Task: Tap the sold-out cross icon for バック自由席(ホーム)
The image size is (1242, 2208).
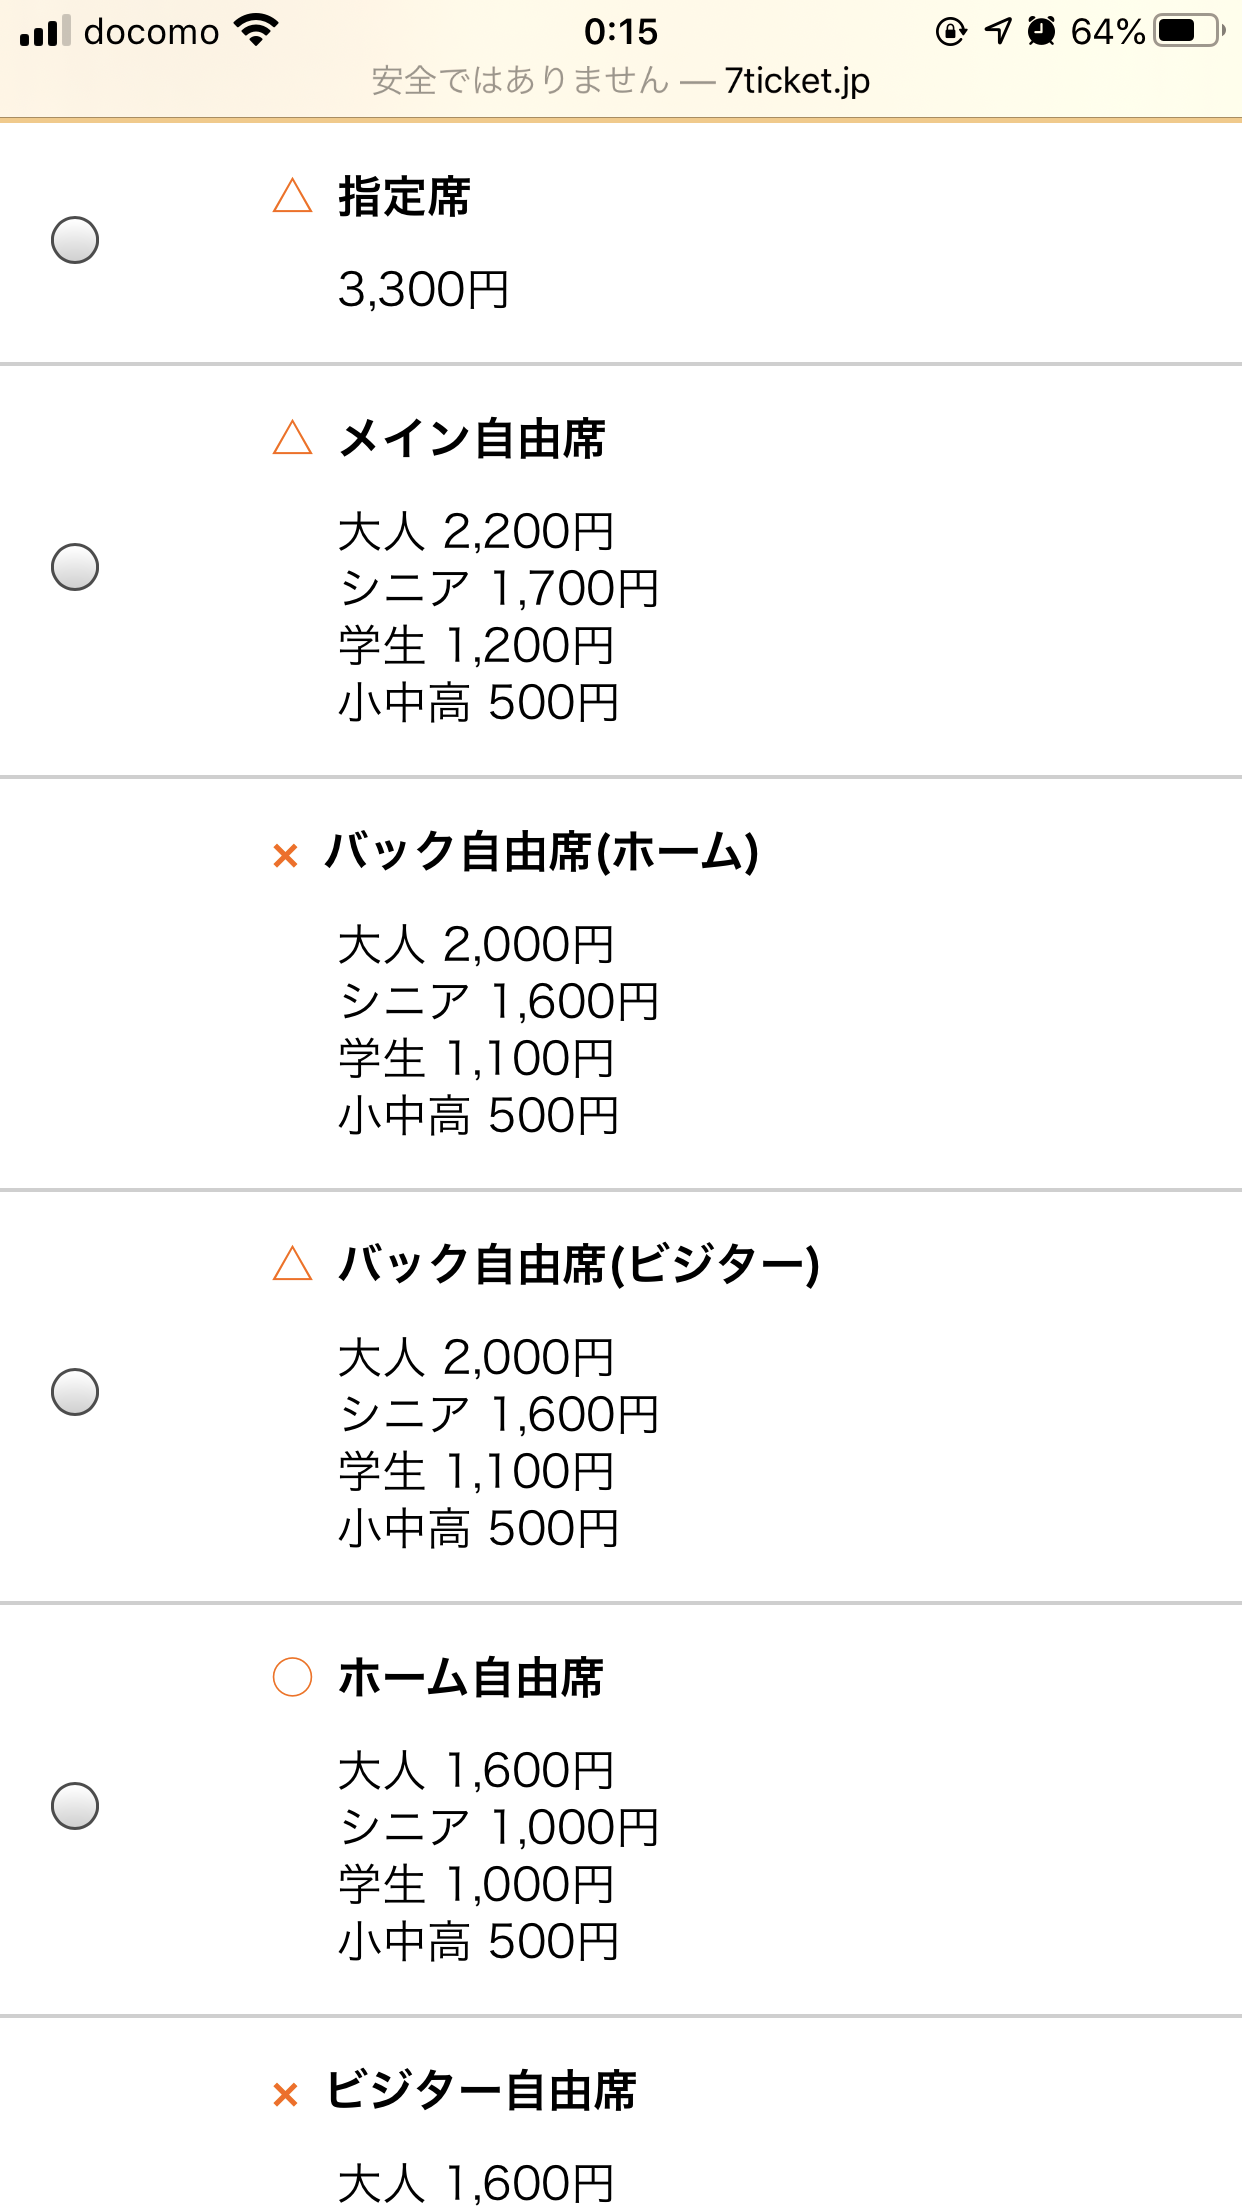Action: pos(286,856)
